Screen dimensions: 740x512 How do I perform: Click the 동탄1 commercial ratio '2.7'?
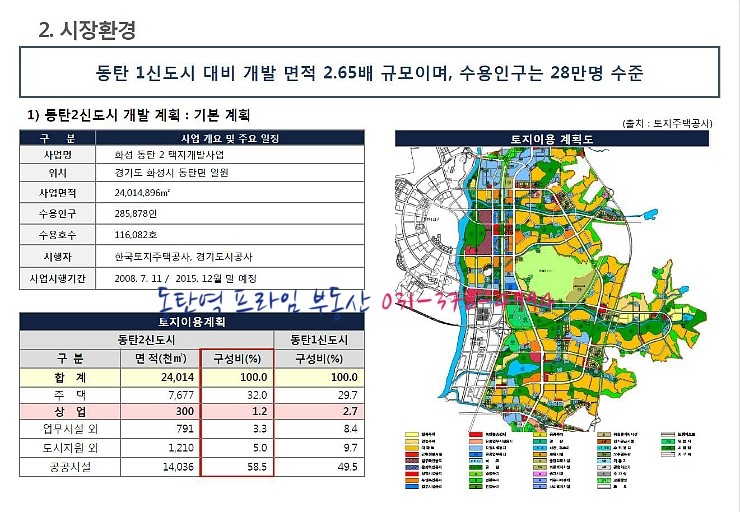pyautogui.click(x=350, y=411)
